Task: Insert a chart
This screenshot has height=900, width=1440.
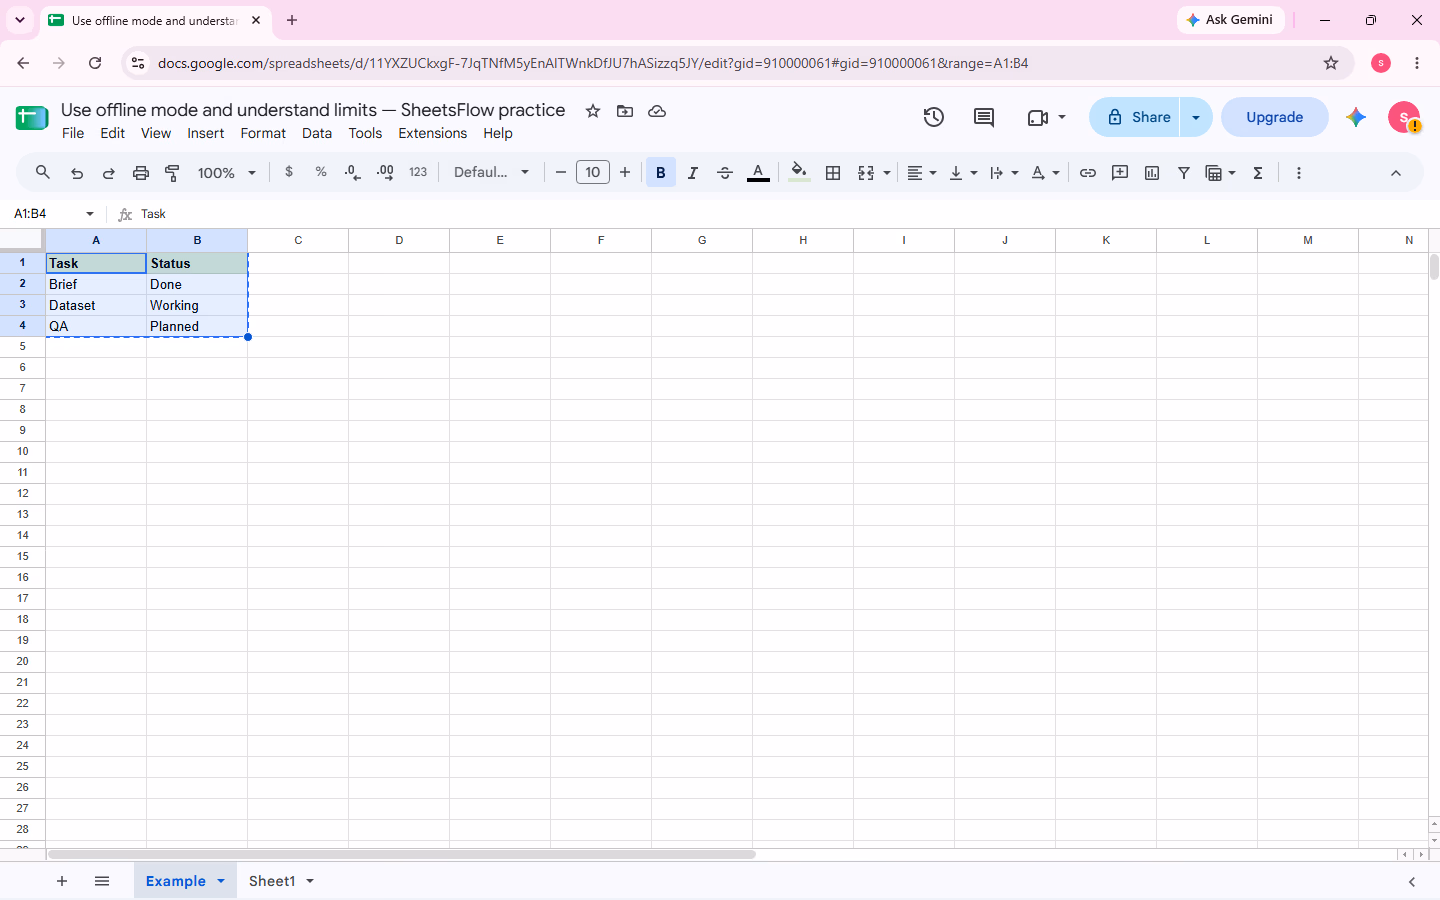Action: pyautogui.click(x=1152, y=173)
